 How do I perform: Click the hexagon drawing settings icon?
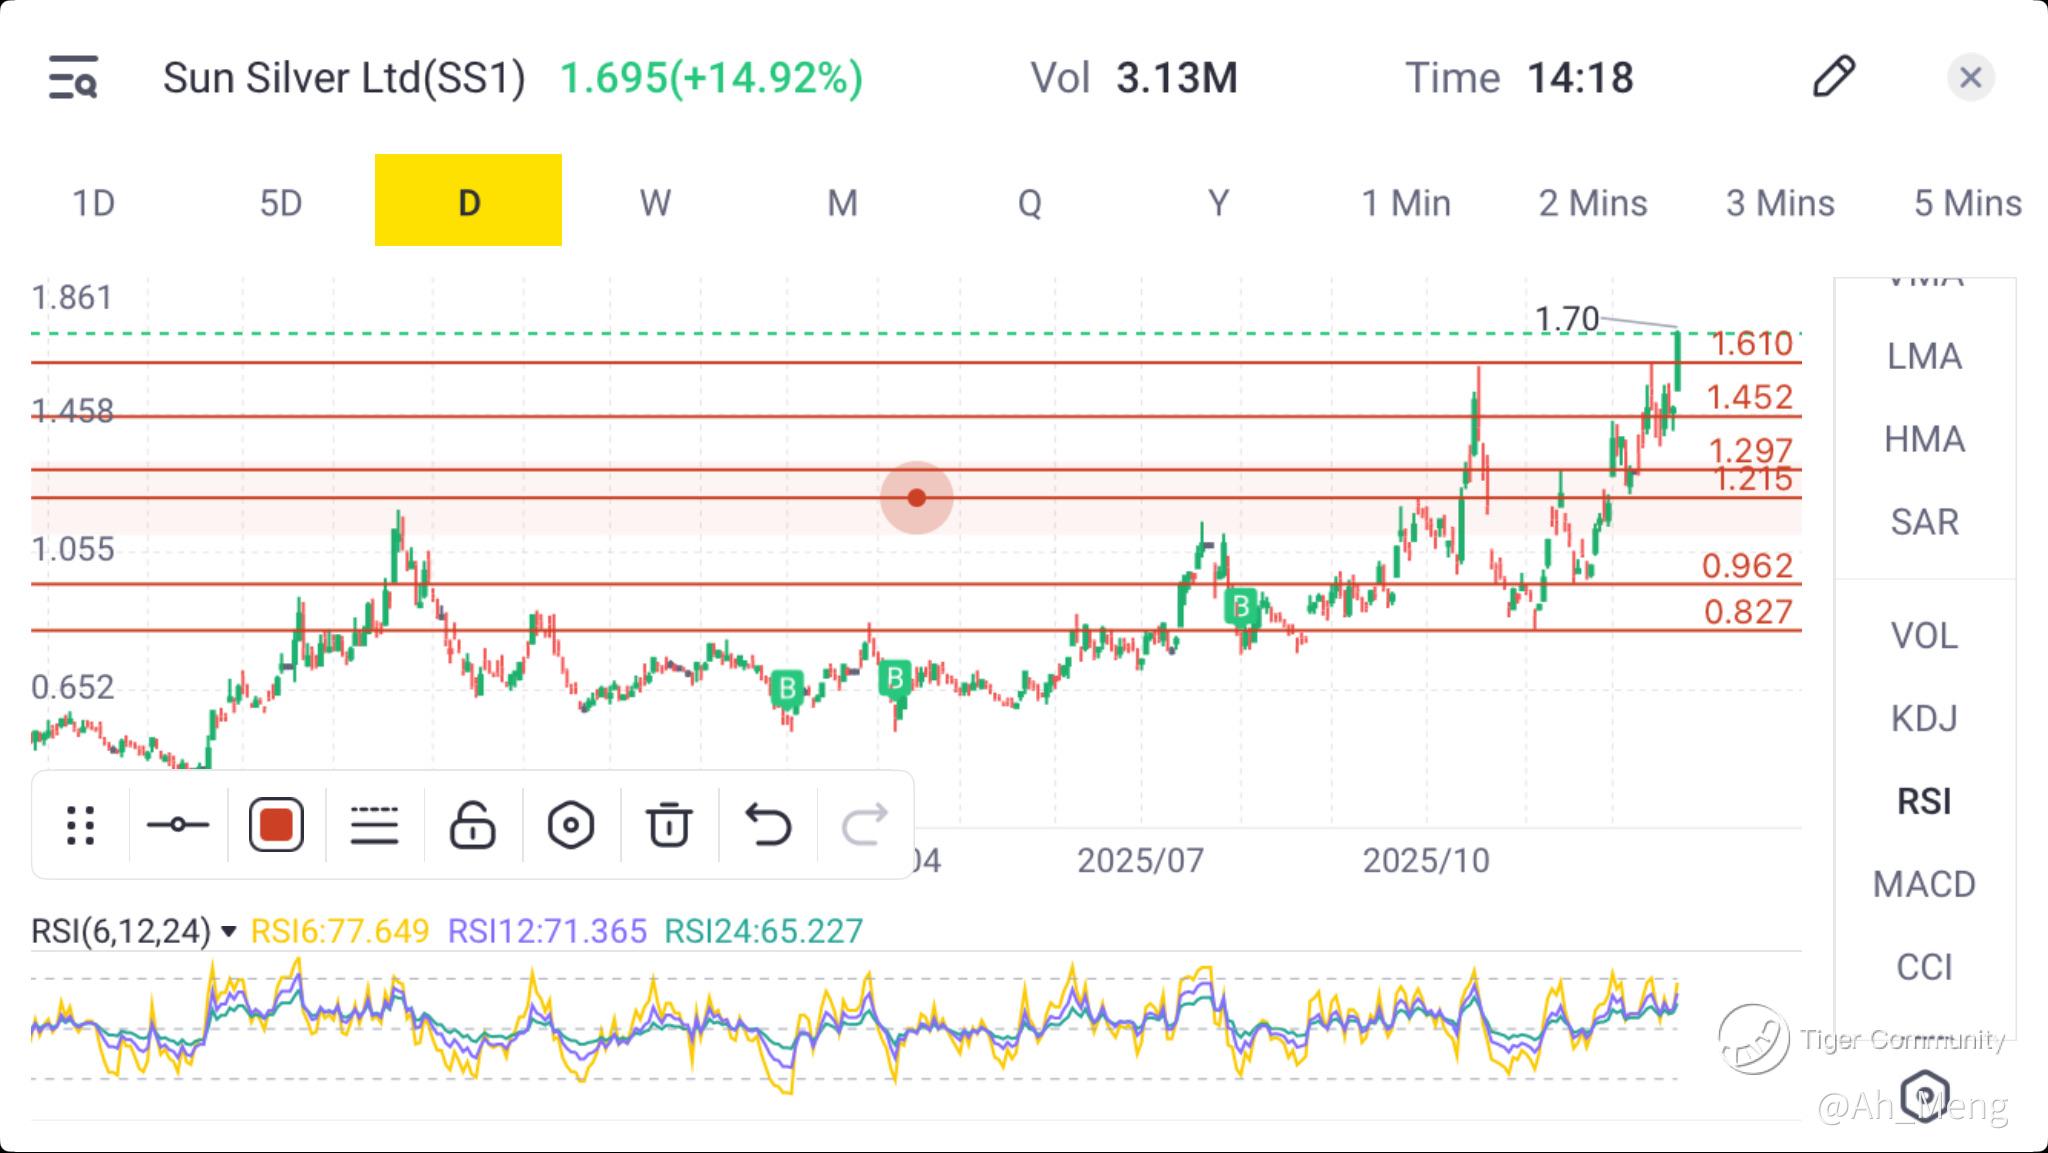[x=570, y=825]
